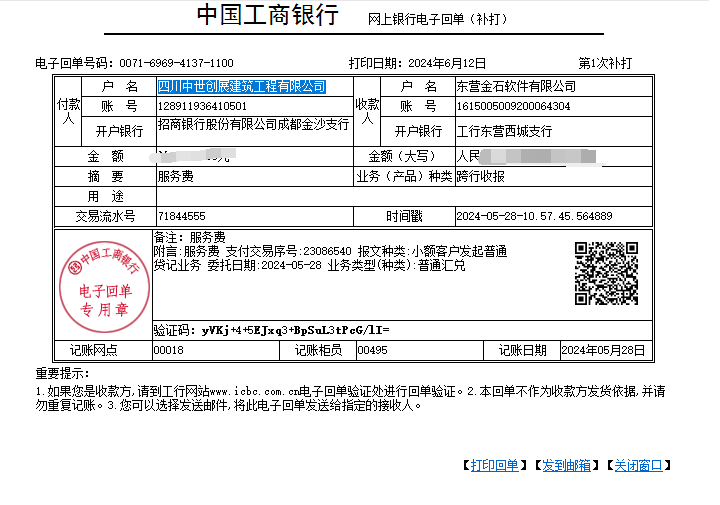The height and width of the screenshot is (505, 720).
Task: Click the 验证码 verification code line
Action: click(271, 330)
